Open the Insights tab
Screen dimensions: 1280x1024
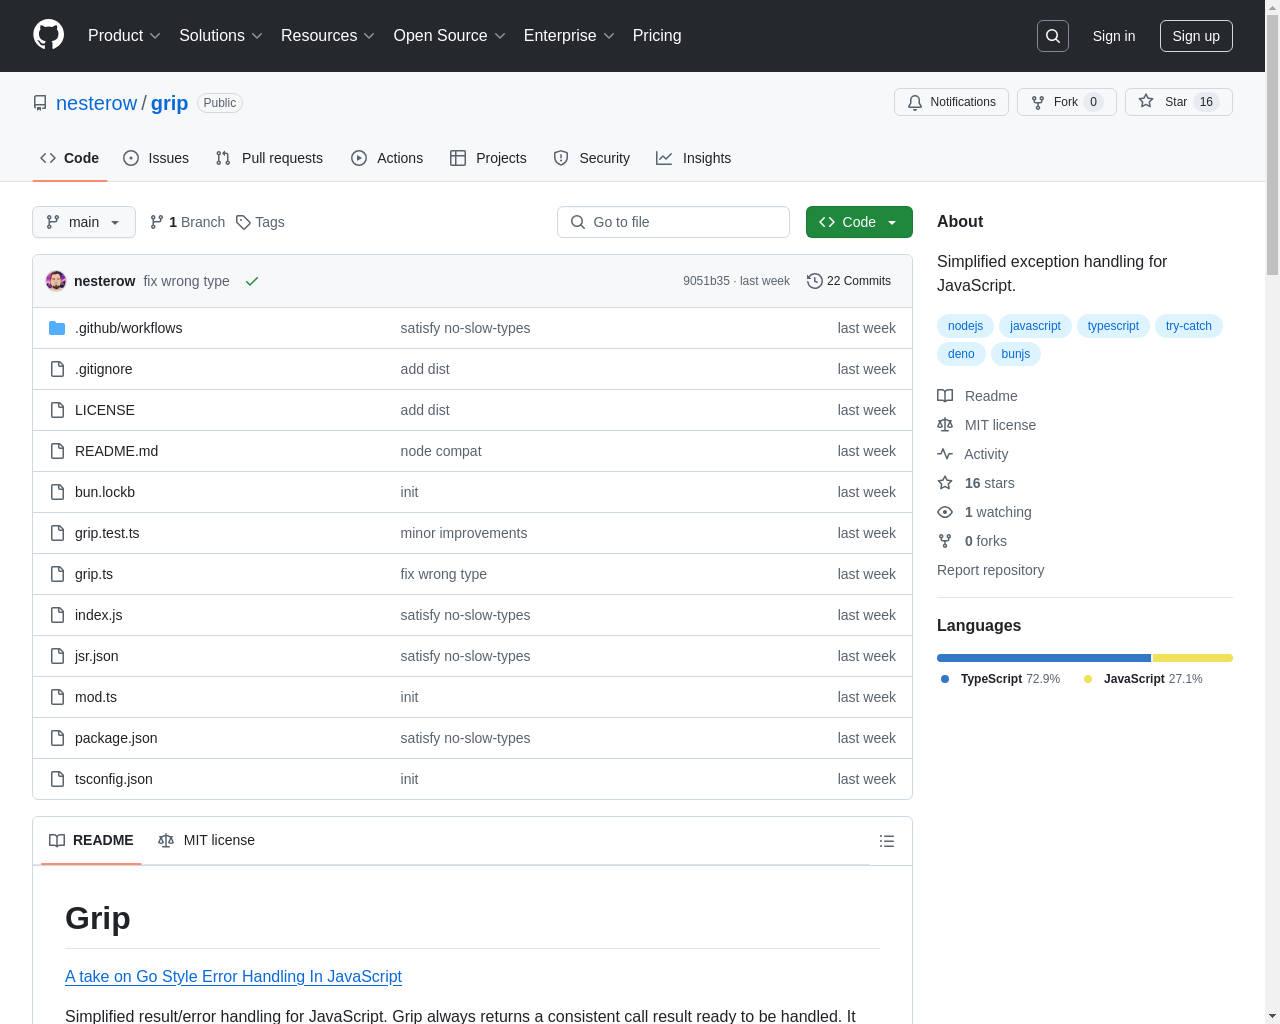(694, 158)
